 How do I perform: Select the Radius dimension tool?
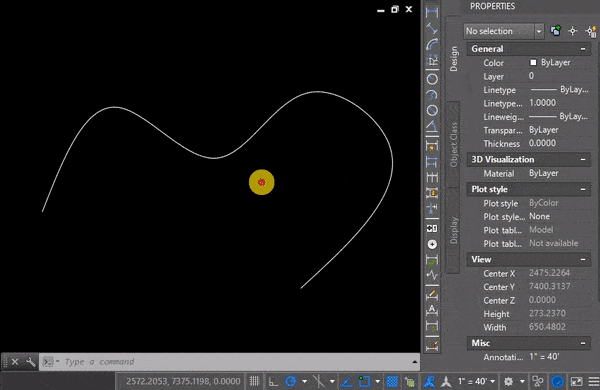432,79
